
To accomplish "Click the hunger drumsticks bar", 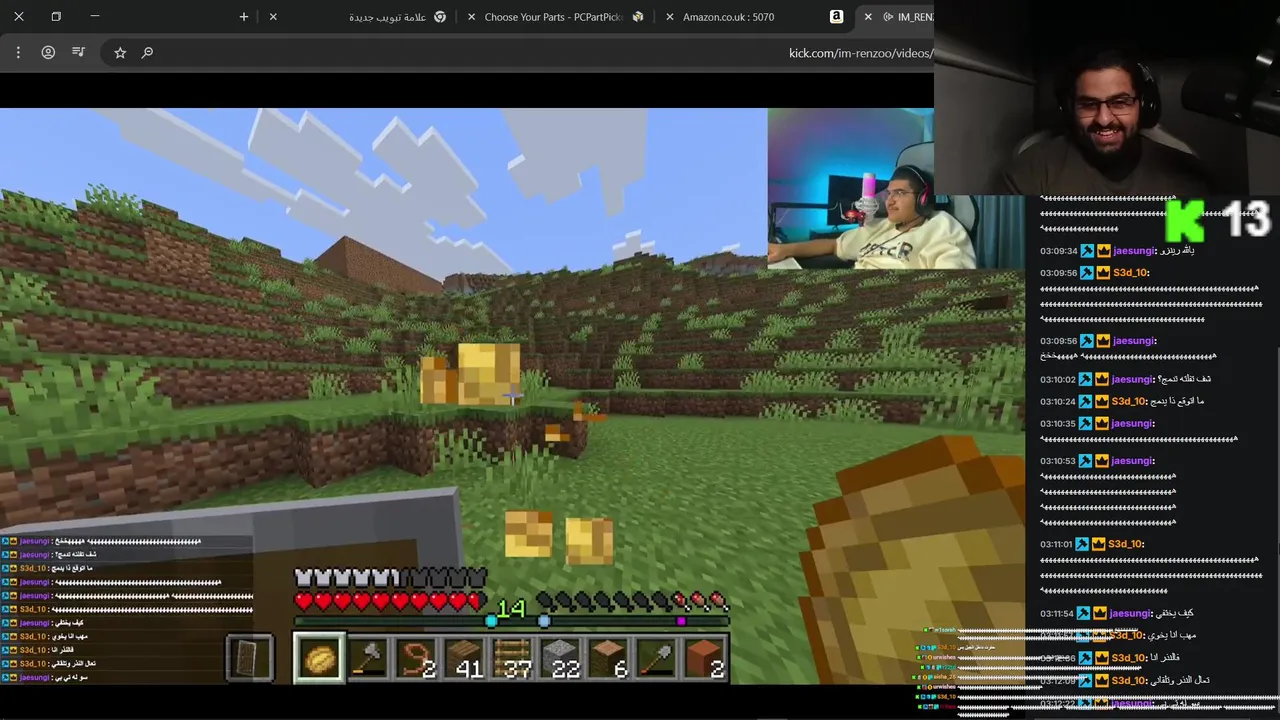I will [633, 601].
